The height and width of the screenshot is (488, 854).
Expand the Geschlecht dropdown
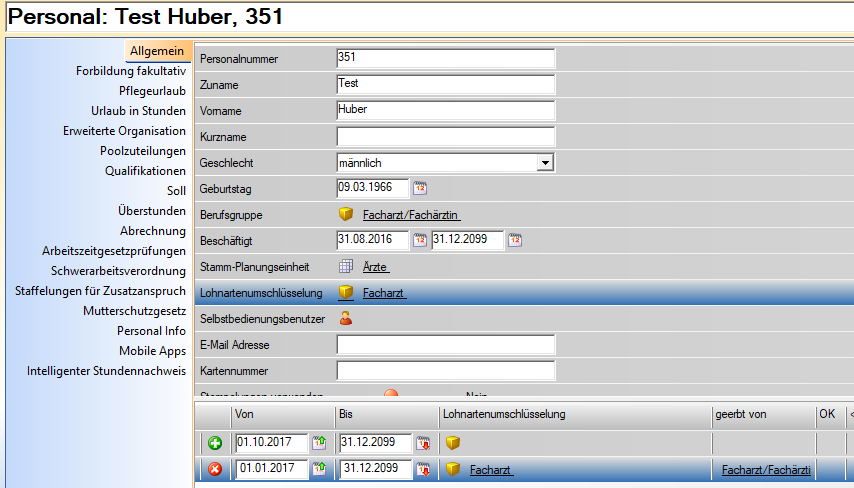[x=545, y=162]
